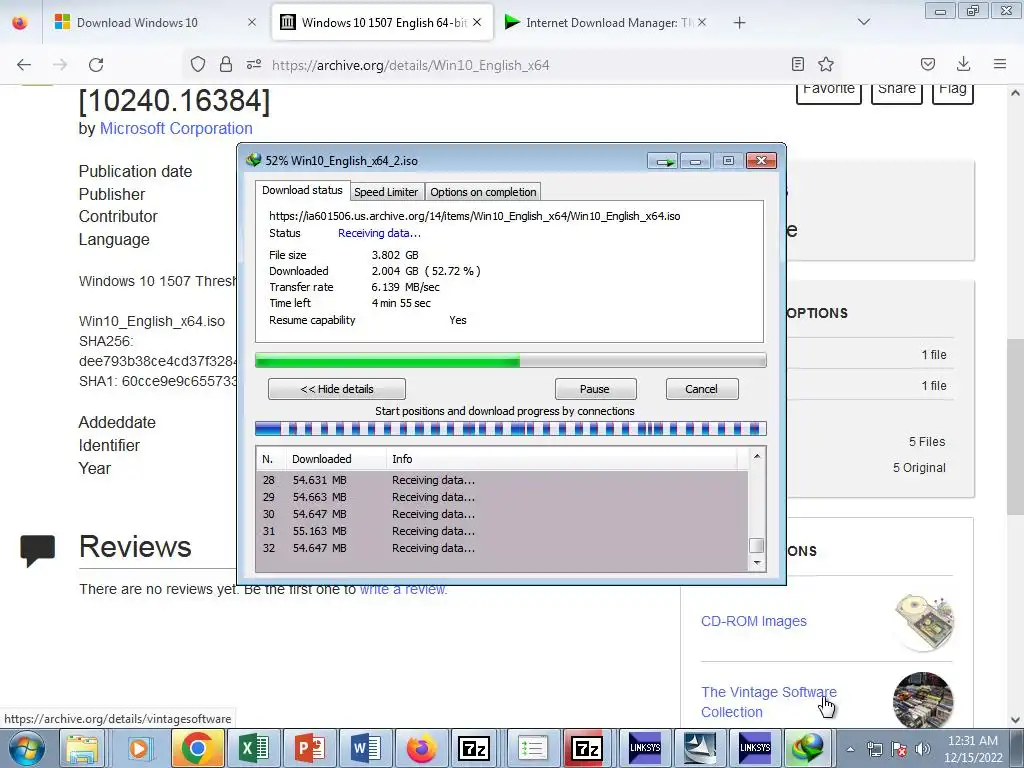
Task: Bookmark this page with the star icon
Action: click(x=826, y=64)
